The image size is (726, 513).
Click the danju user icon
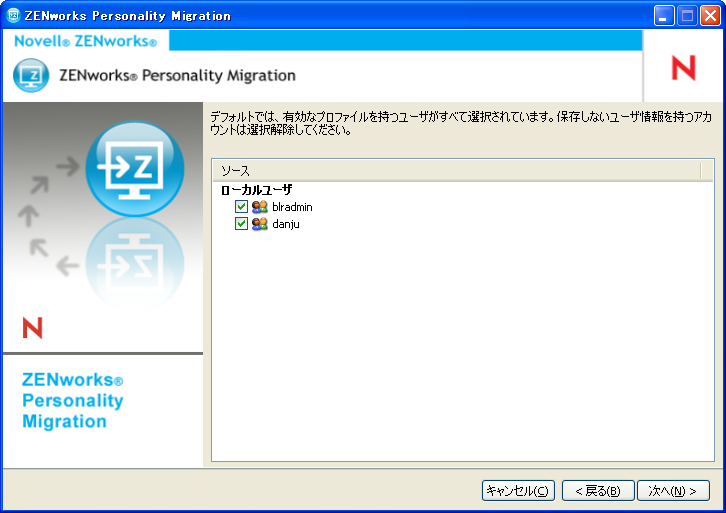[260, 224]
